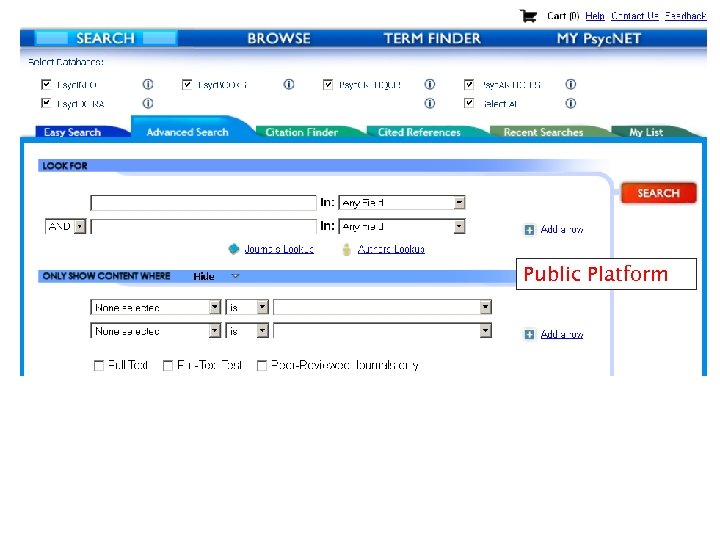
Task: Click the Authors Lookup person icon
Action: 347,249
